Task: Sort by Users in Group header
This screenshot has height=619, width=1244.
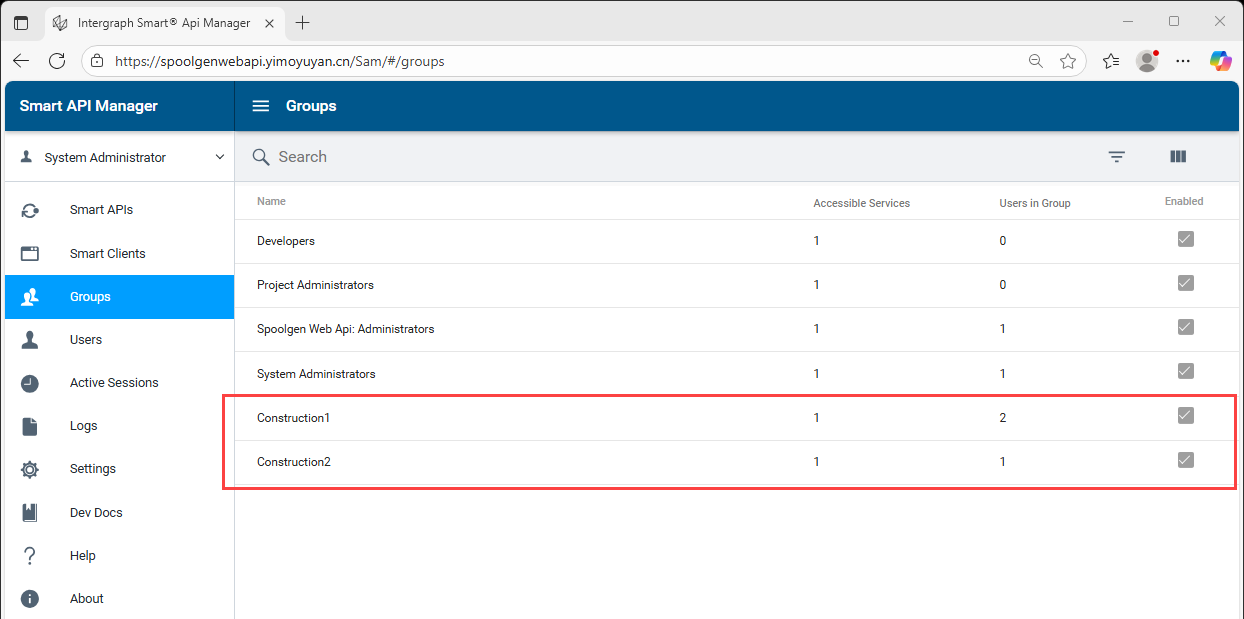Action: pyautogui.click(x=1034, y=203)
